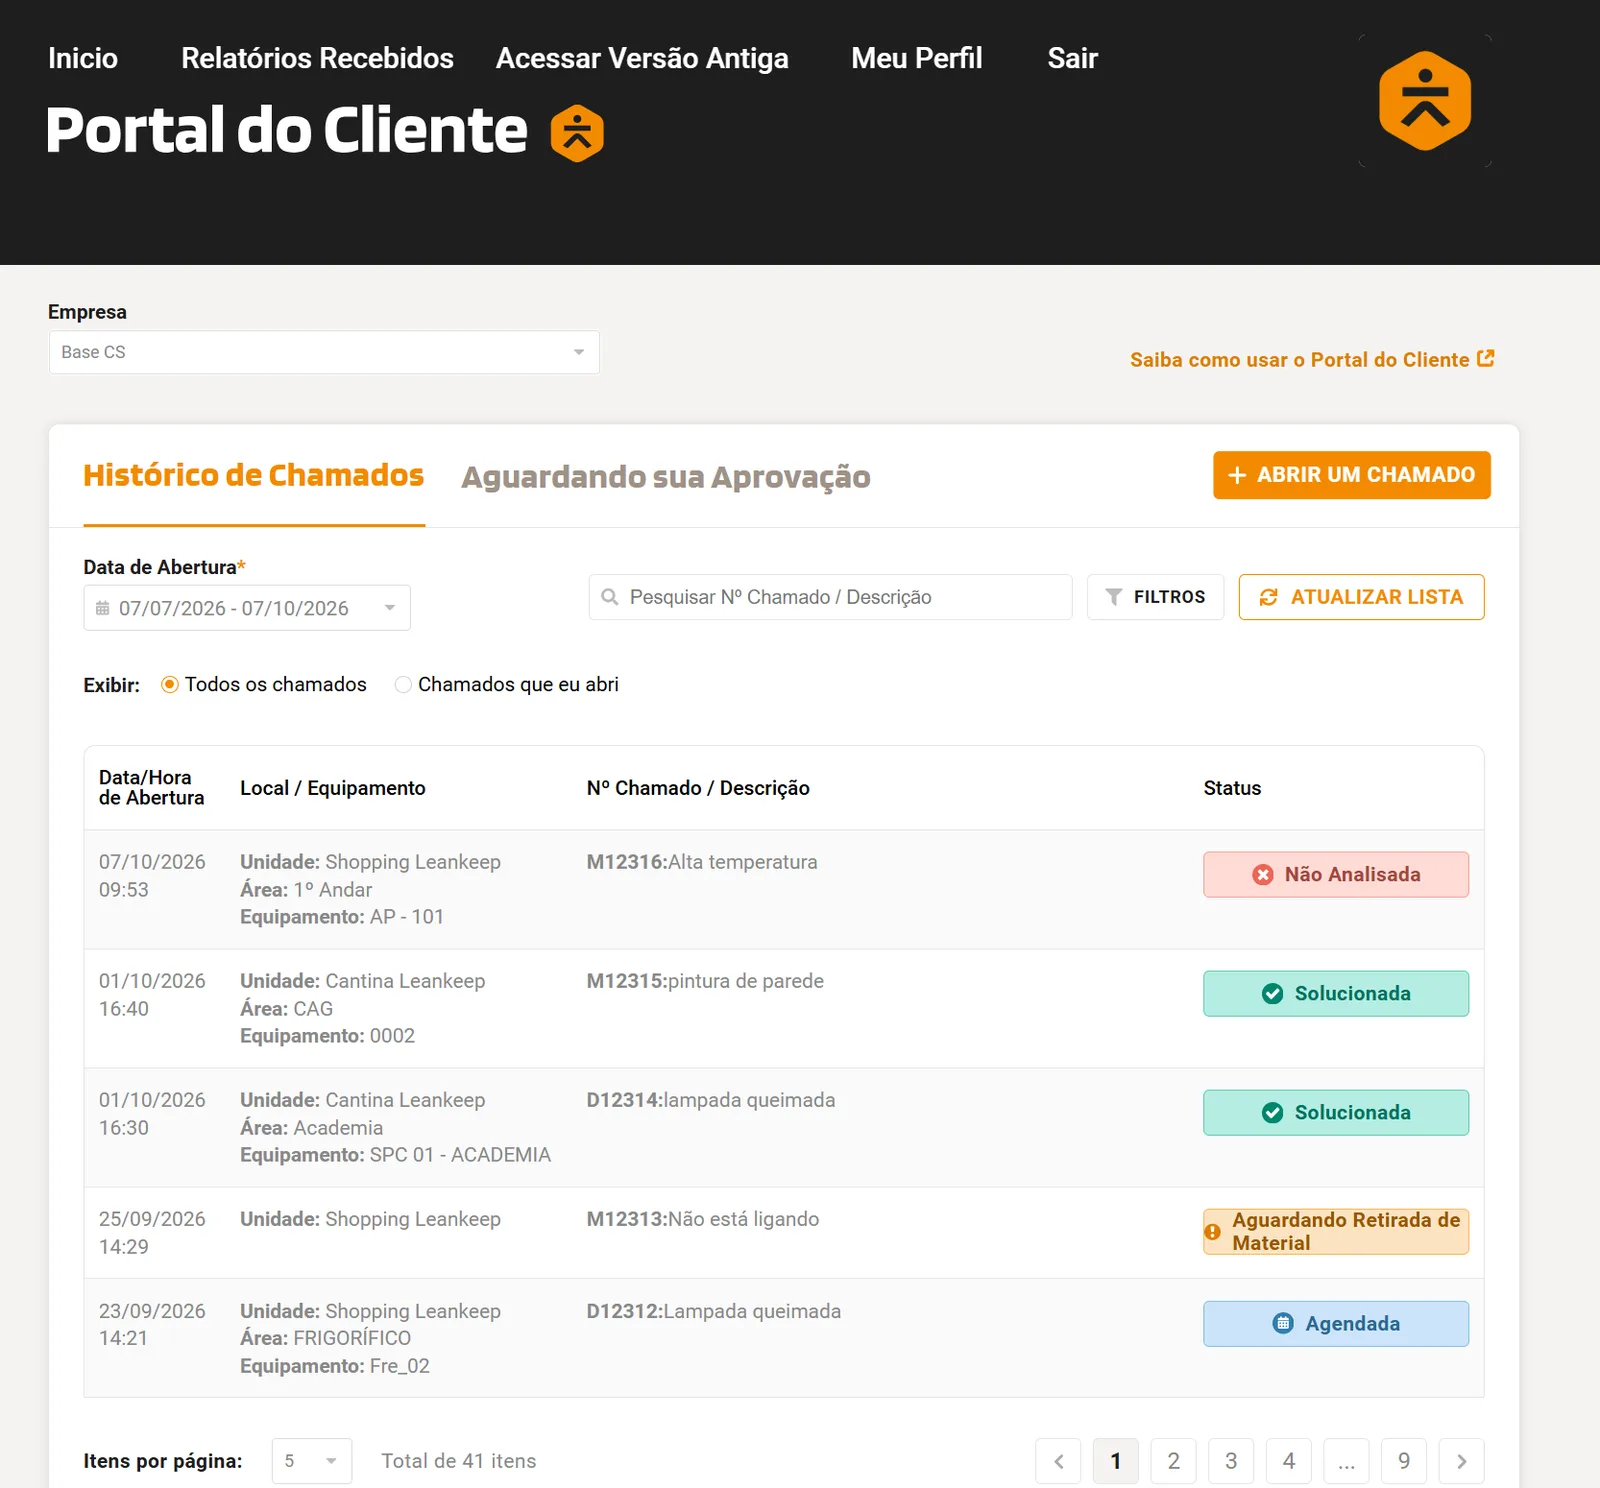Click the large orange hexagon logo in header
1600x1488 pixels.
point(1425,101)
